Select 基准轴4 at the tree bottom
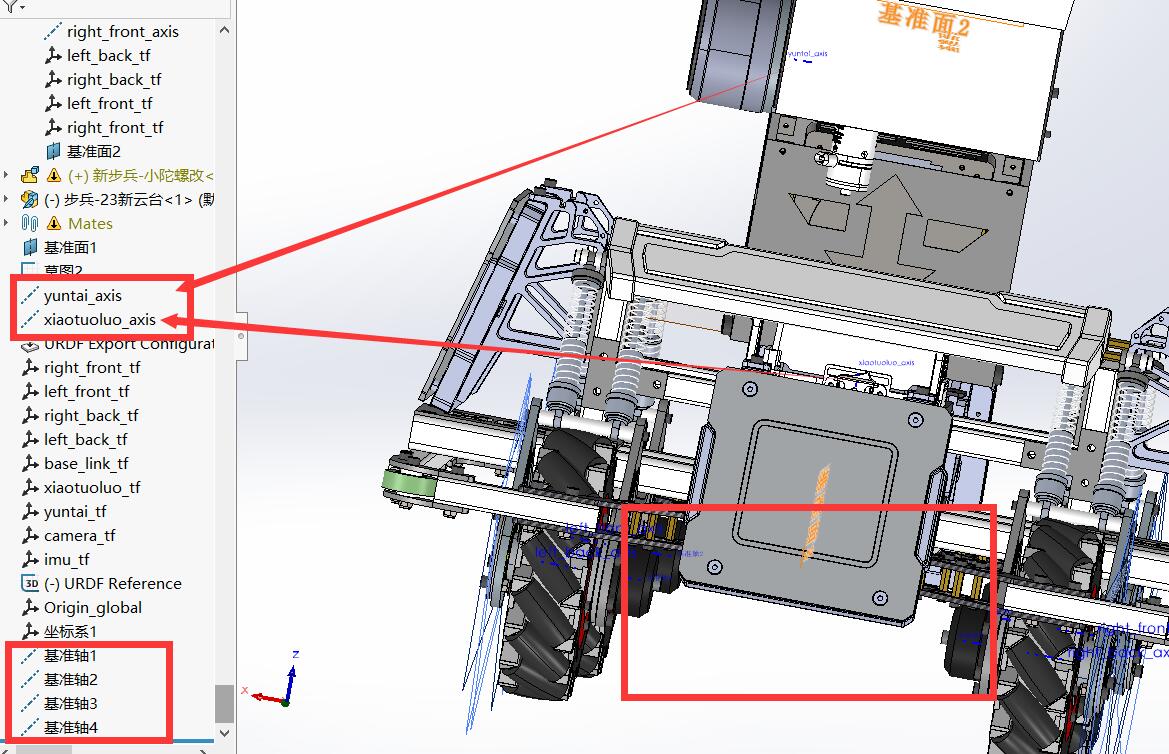 pos(71,728)
